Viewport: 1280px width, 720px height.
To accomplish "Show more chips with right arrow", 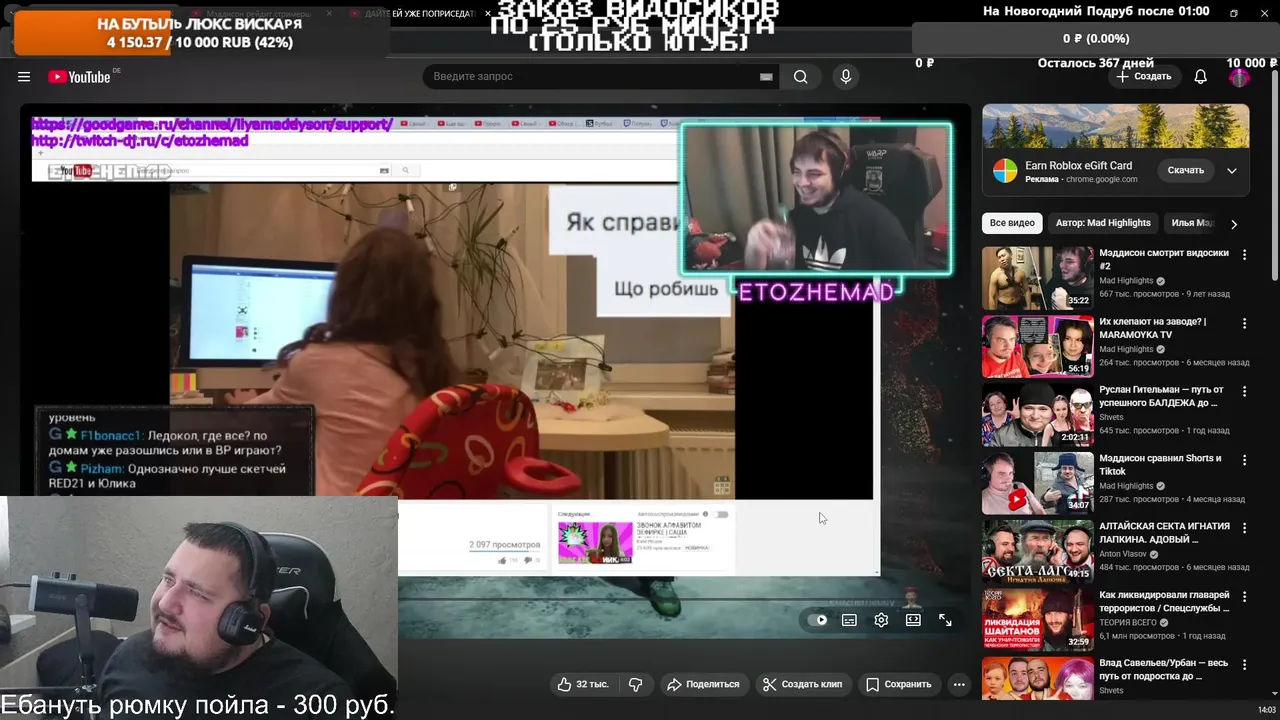I will [1234, 224].
